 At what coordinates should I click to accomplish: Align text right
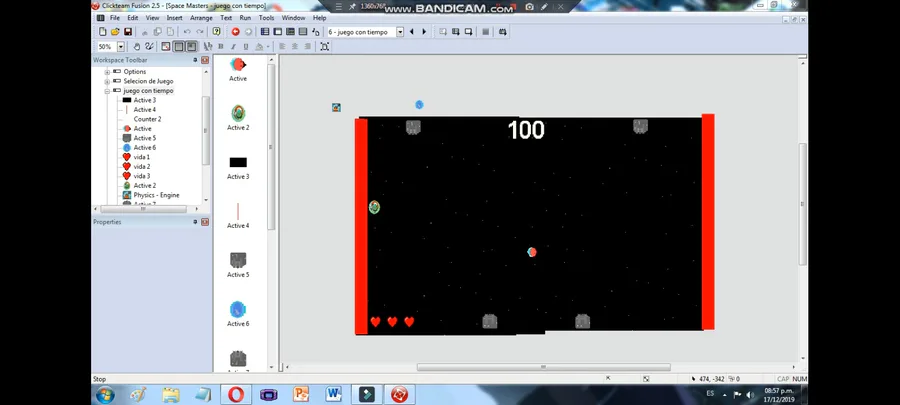click(308, 46)
